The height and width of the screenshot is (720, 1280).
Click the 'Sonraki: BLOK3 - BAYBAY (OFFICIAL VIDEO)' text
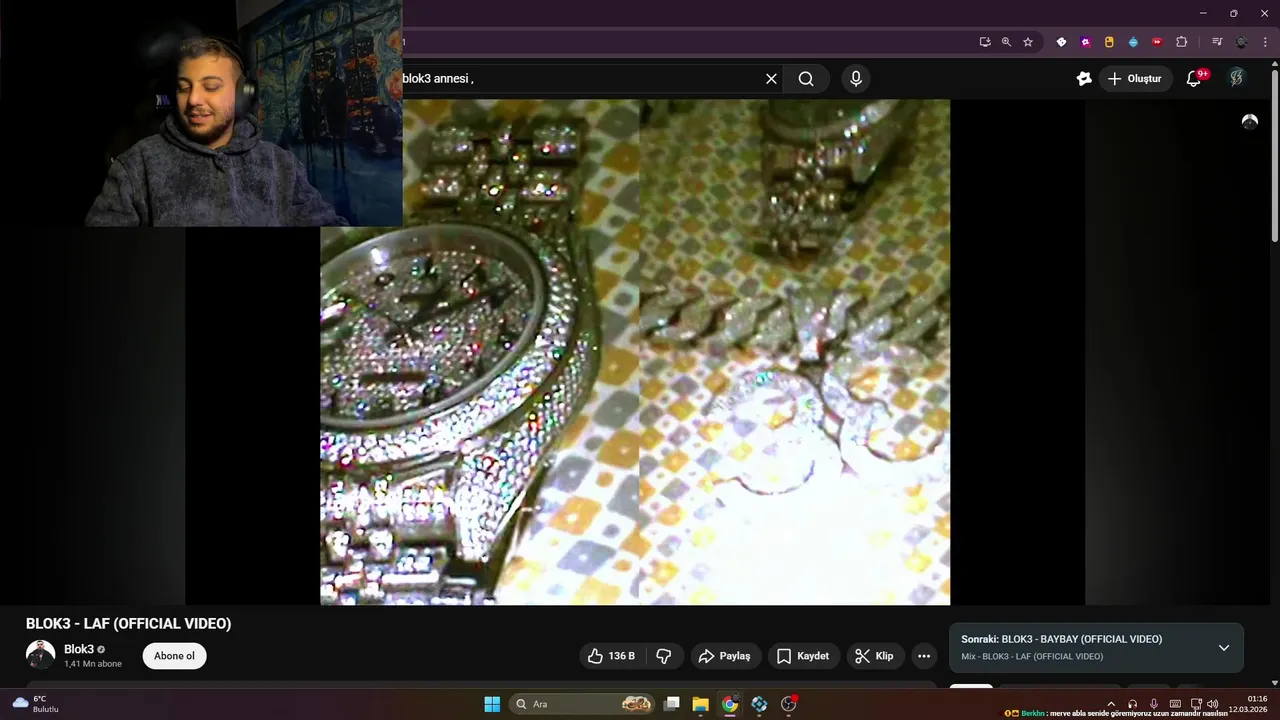click(x=1061, y=639)
